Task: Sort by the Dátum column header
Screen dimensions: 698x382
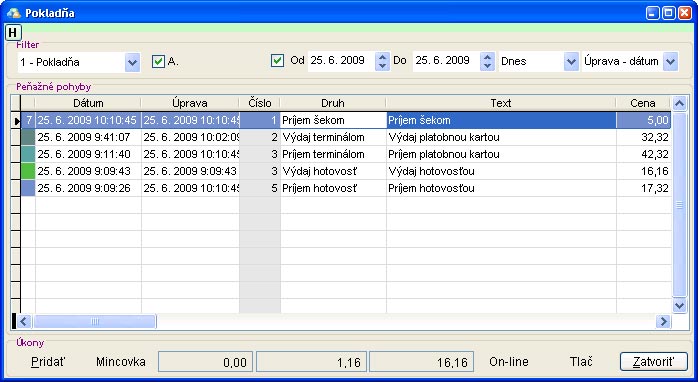Action: click(88, 103)
